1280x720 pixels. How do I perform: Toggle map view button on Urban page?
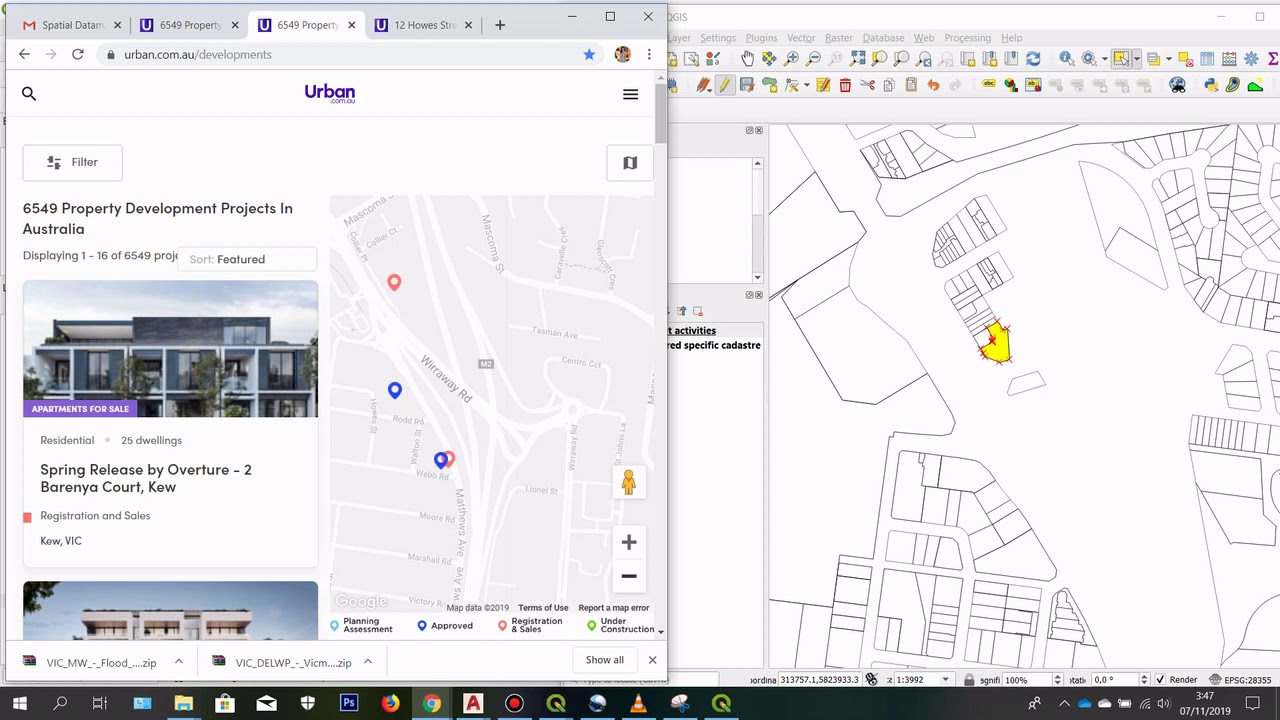630,163
